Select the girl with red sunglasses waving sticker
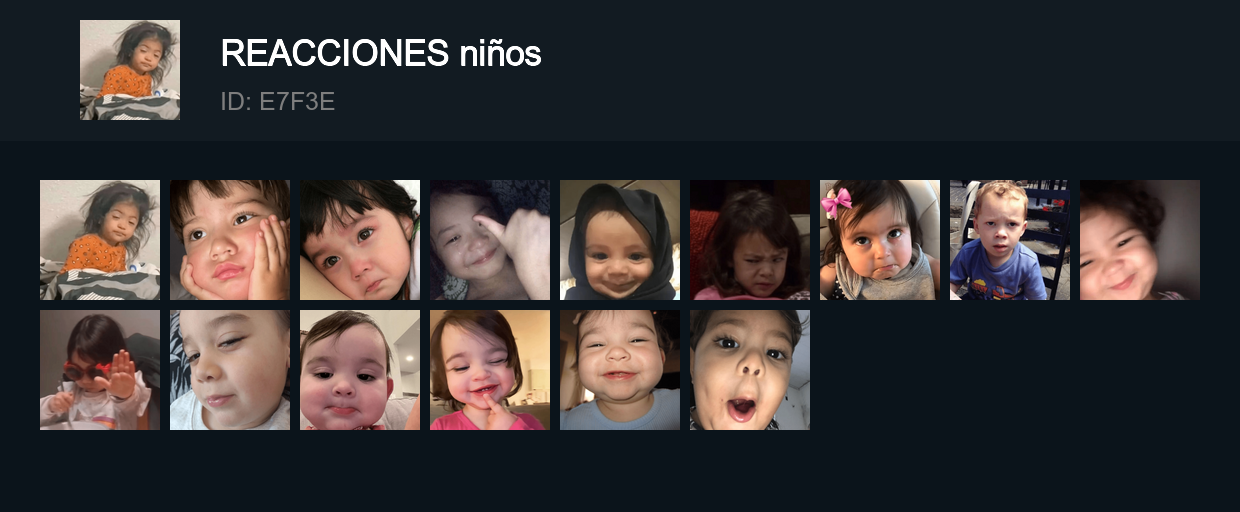This screenshot has width=1240, height=512. click(100, 370)
